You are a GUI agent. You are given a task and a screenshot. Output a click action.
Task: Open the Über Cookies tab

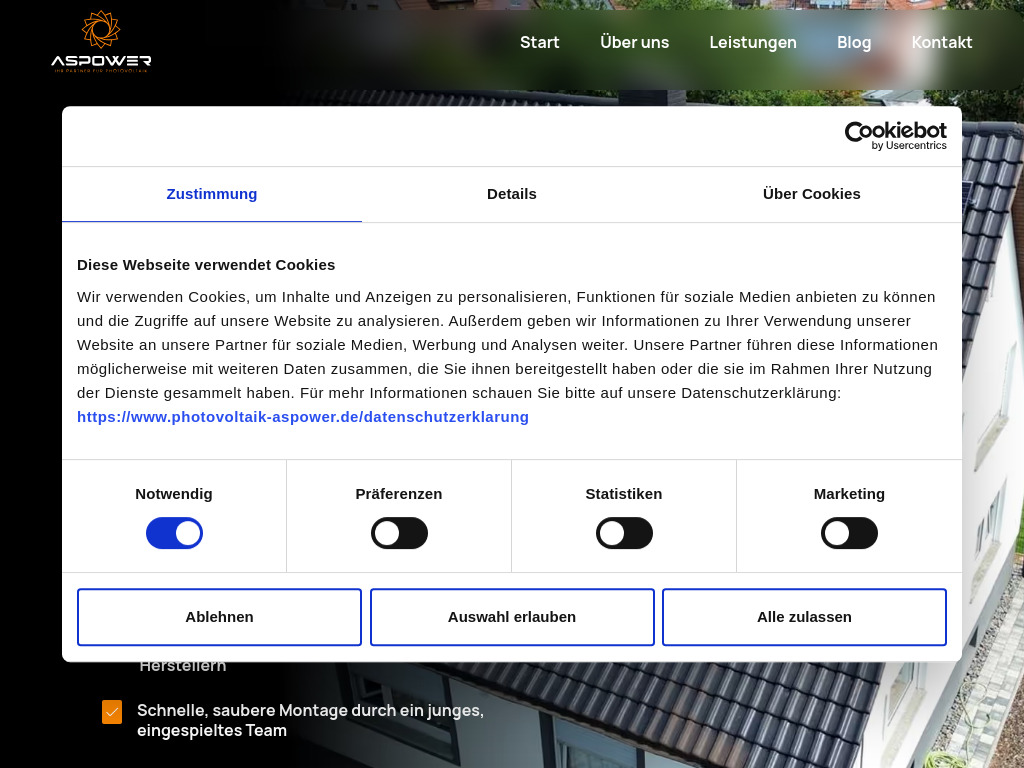click(x=812, y=194)
